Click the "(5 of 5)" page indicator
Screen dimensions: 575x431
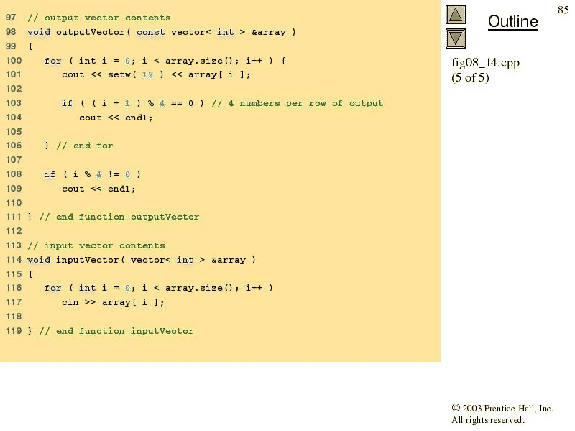470,78
